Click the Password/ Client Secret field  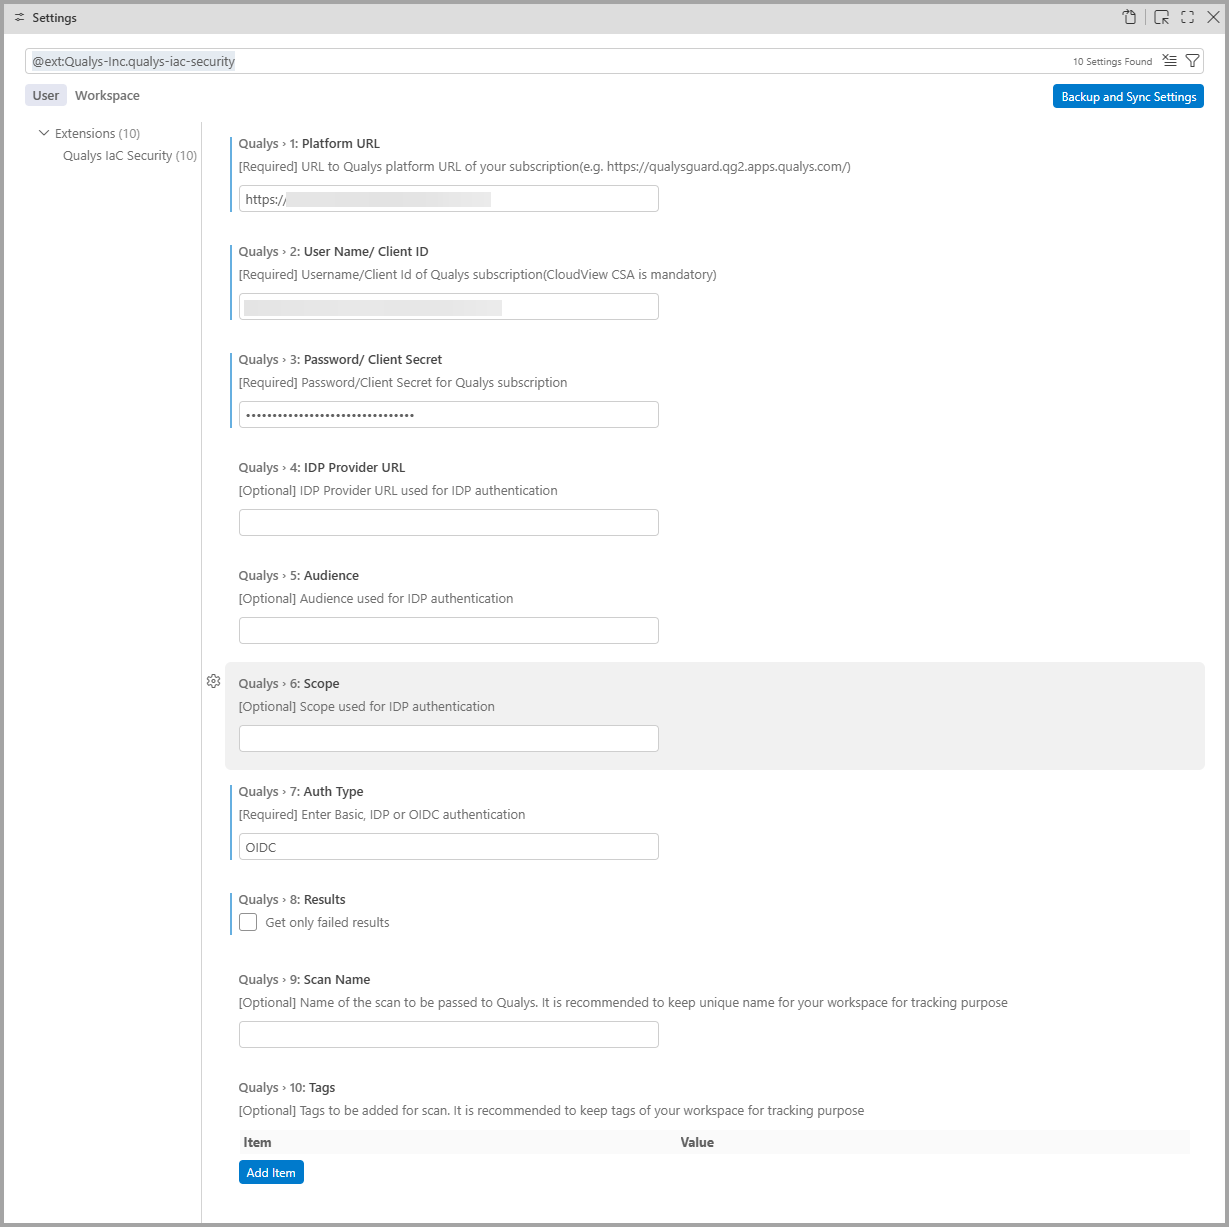[448, 415]
